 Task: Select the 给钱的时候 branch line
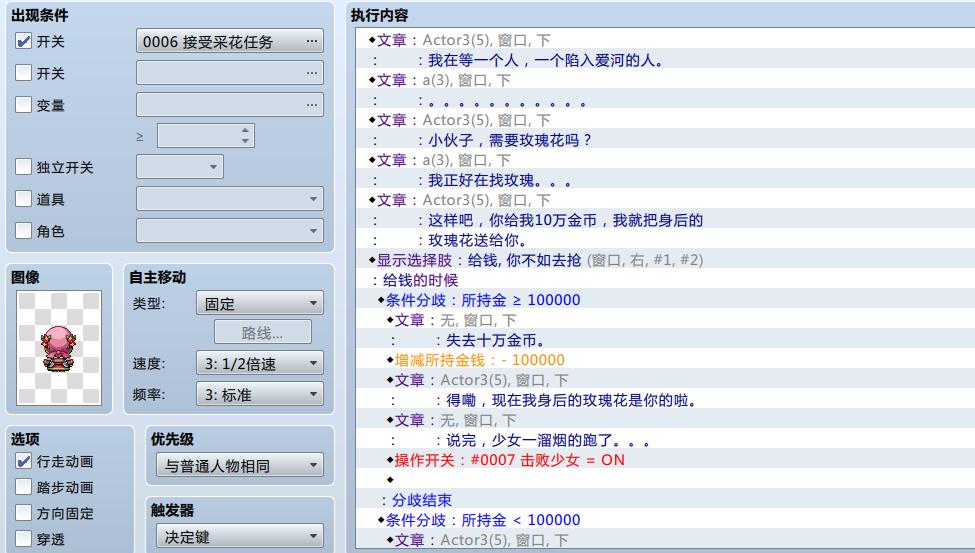coord(665,280)
